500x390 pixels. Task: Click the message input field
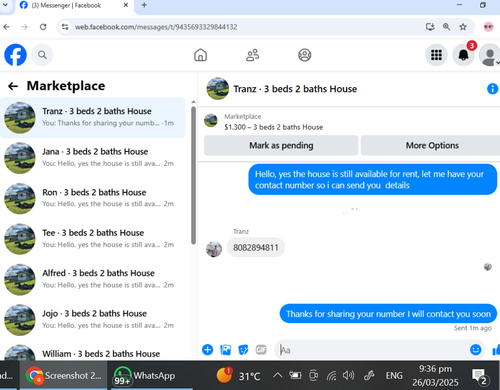click(x=373, y=350)
